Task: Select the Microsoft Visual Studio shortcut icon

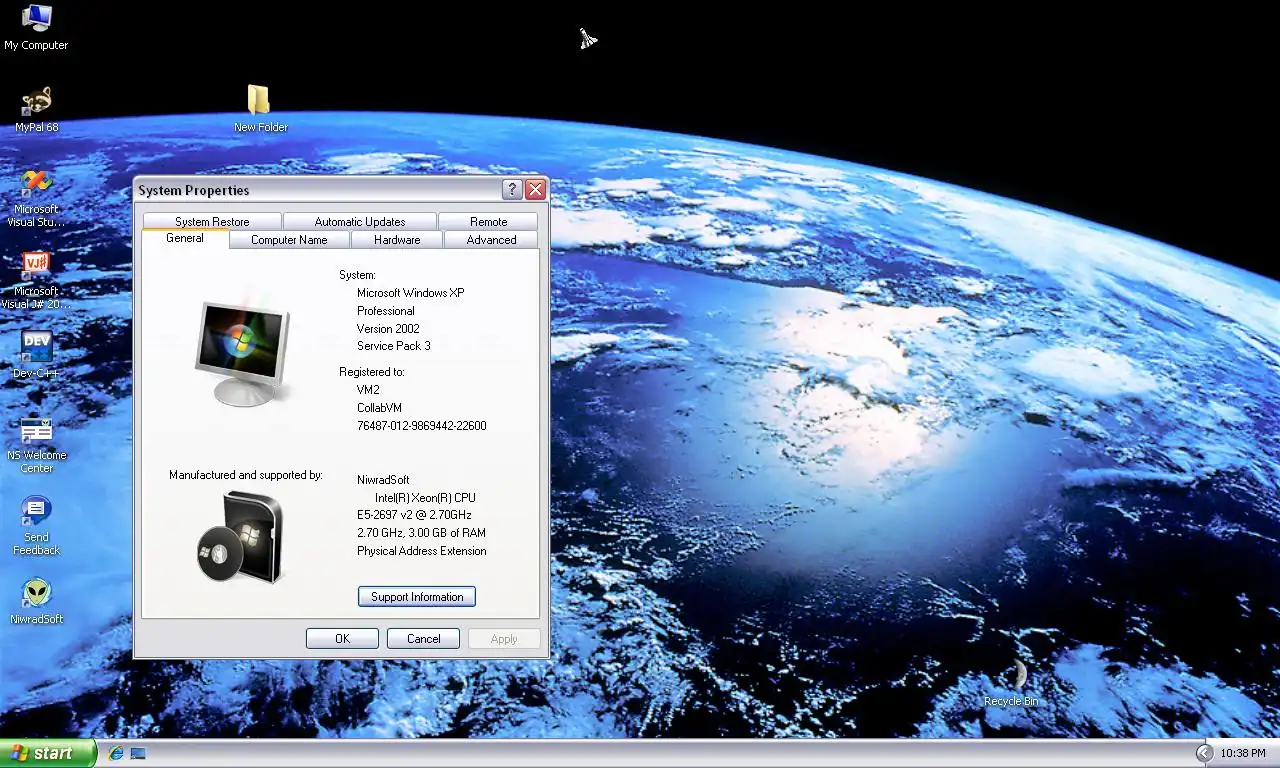Action: (36, 198)
